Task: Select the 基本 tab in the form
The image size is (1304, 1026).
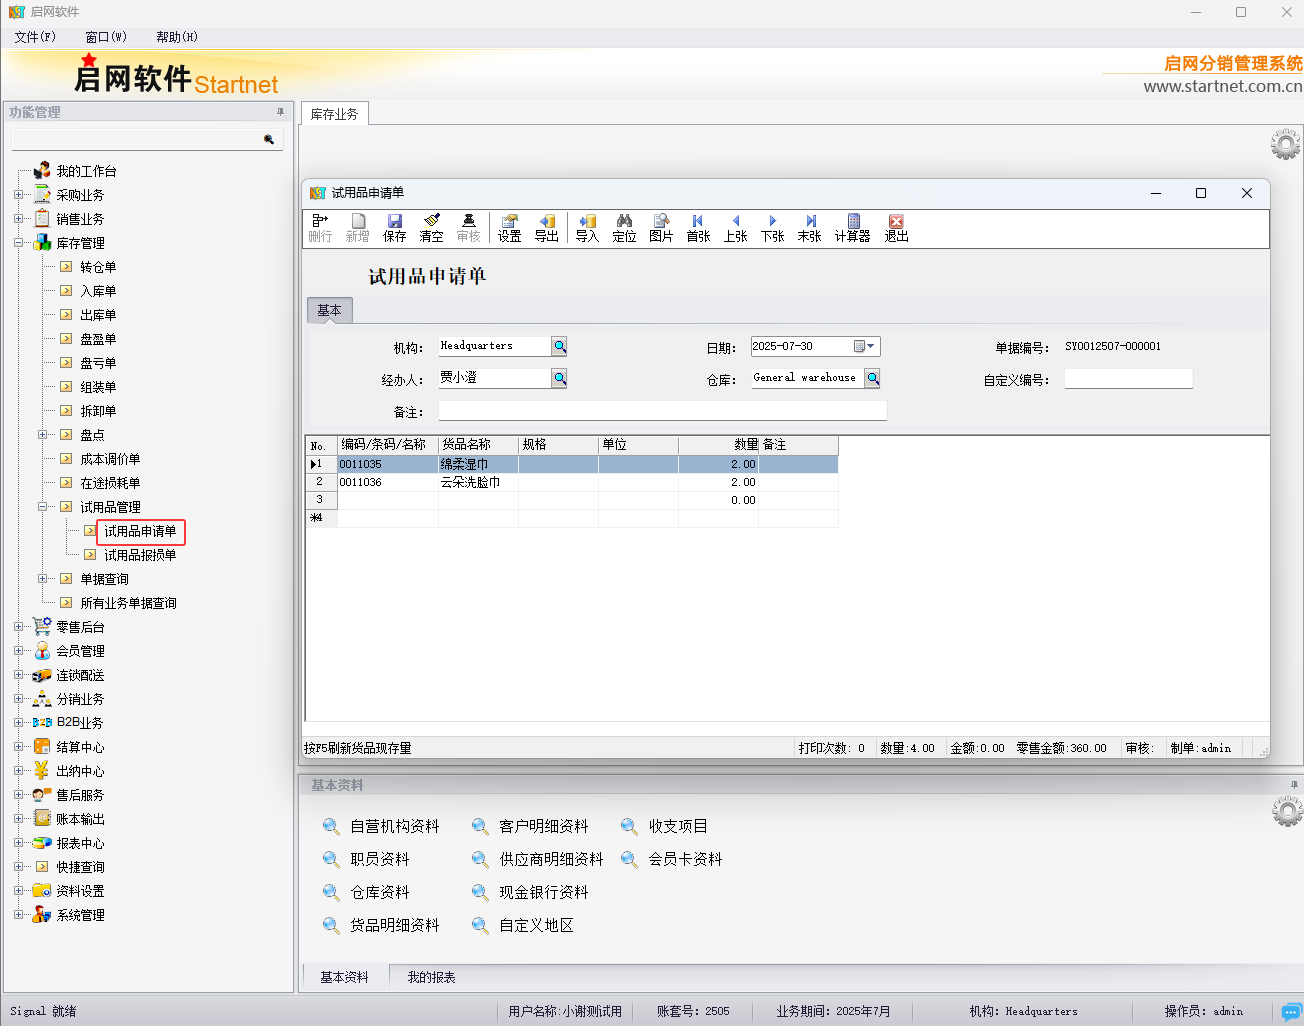Action: 329,311
